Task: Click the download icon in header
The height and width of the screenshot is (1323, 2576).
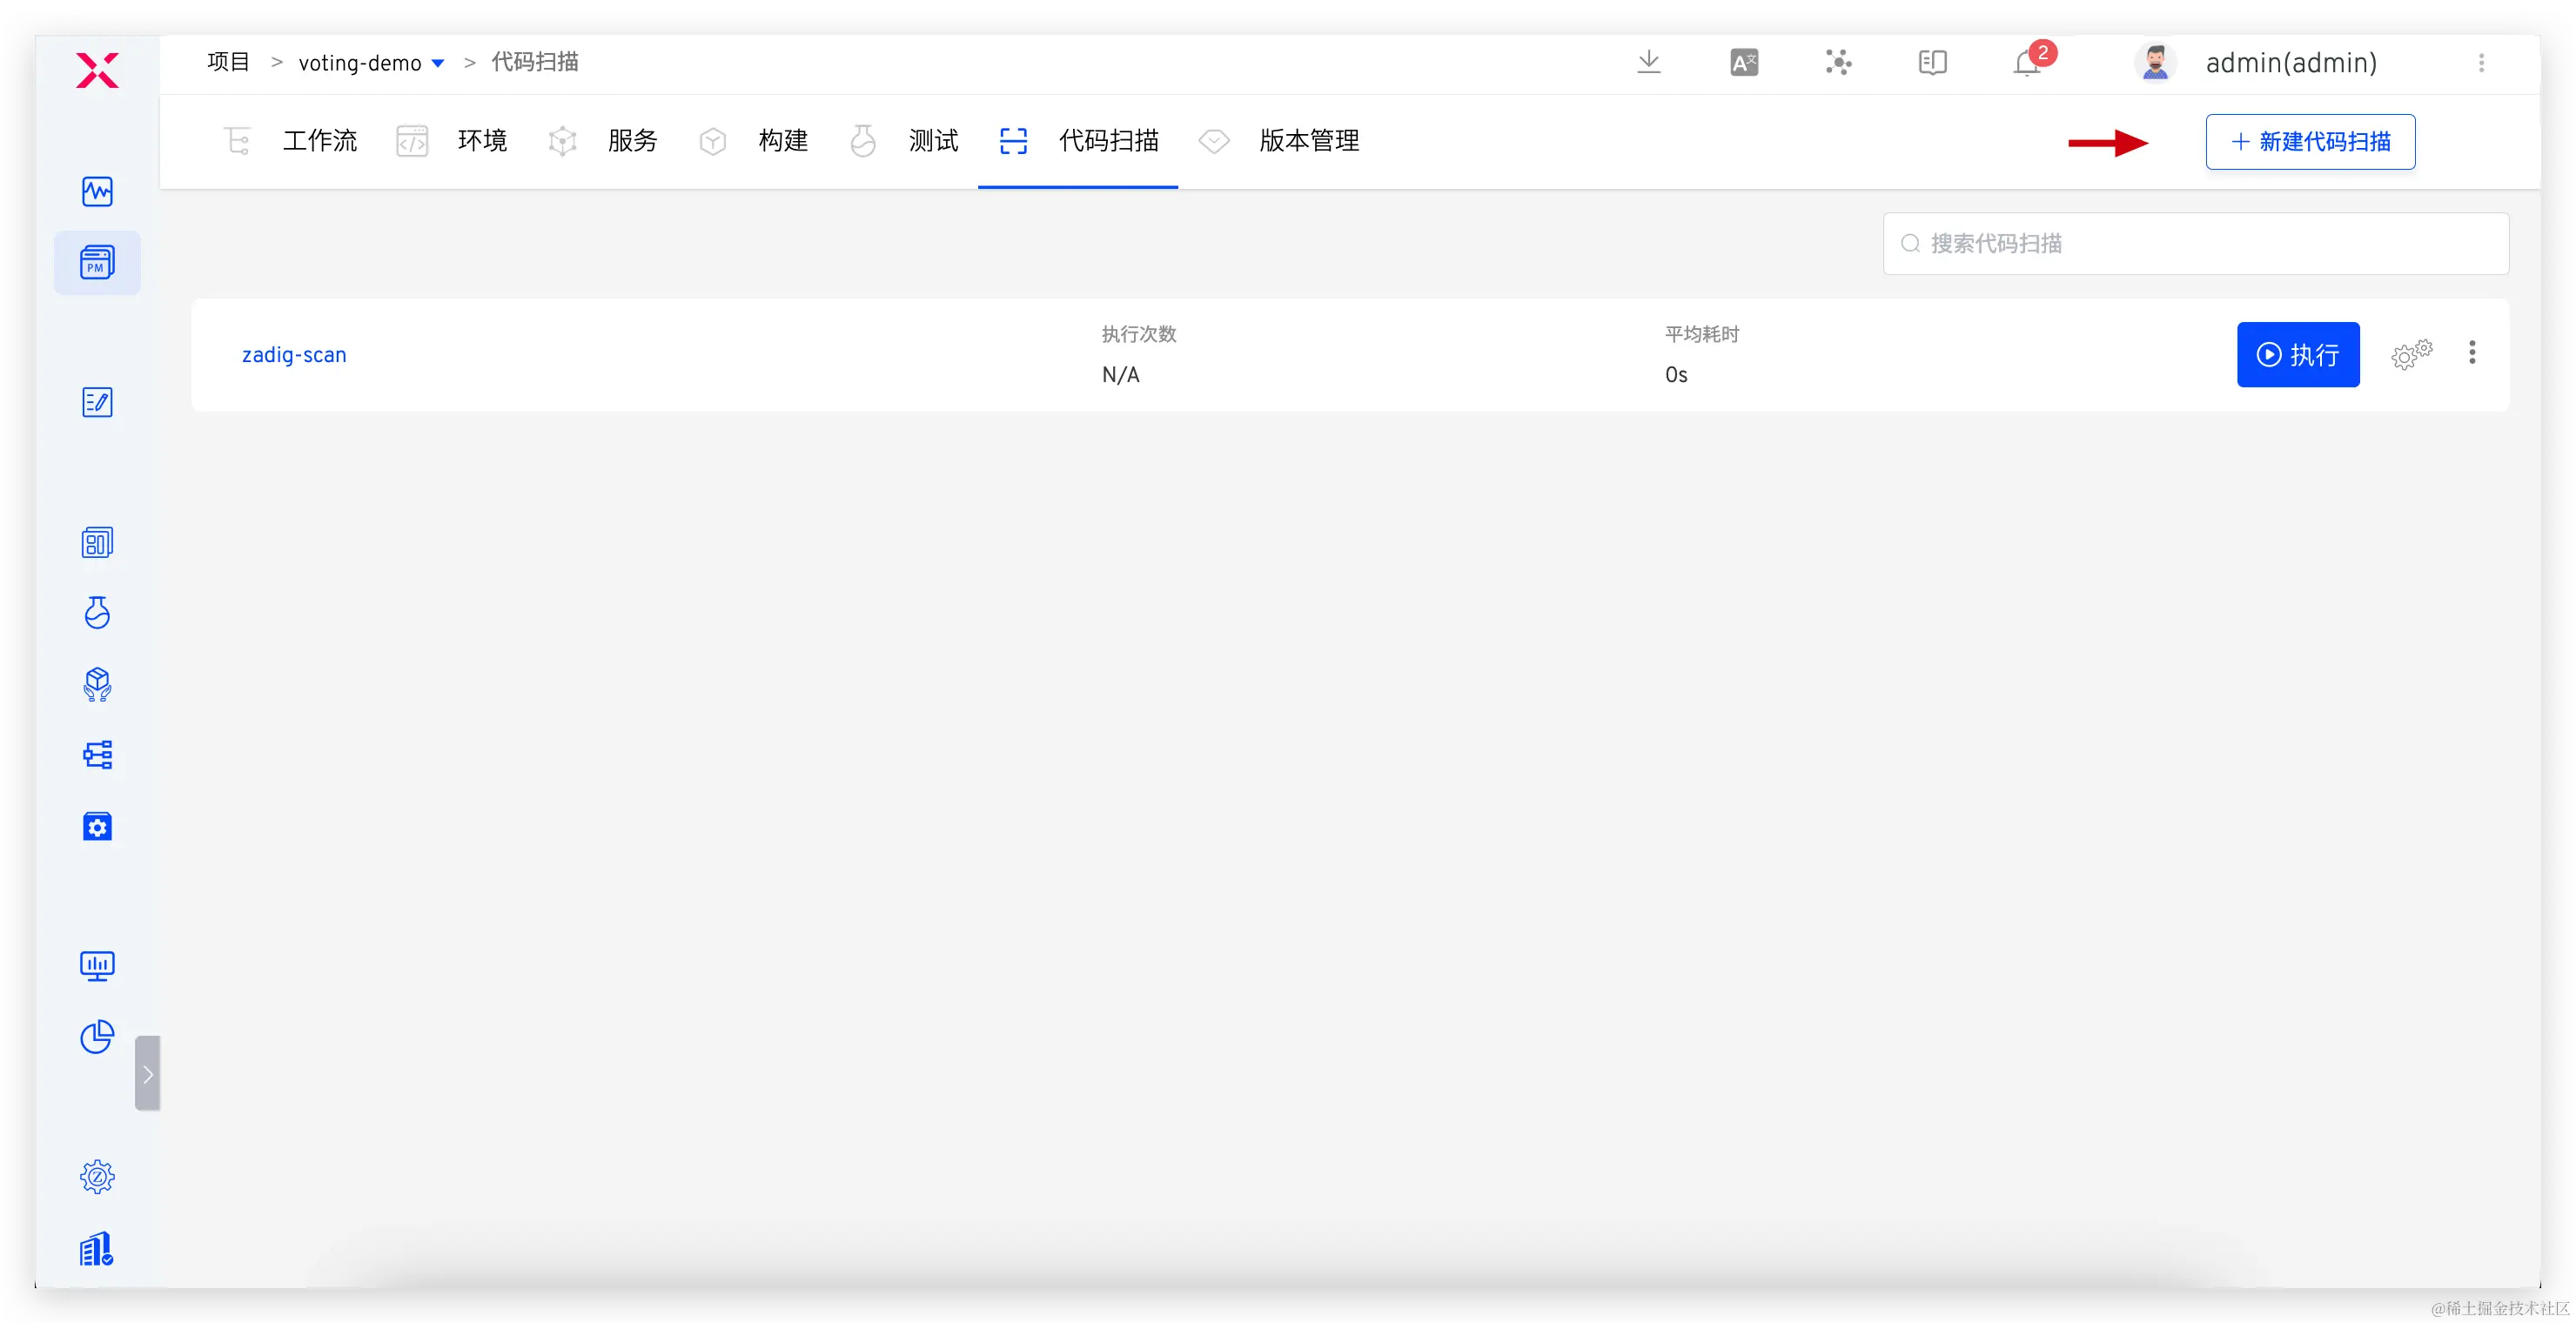Action: tap(1649, 62)
